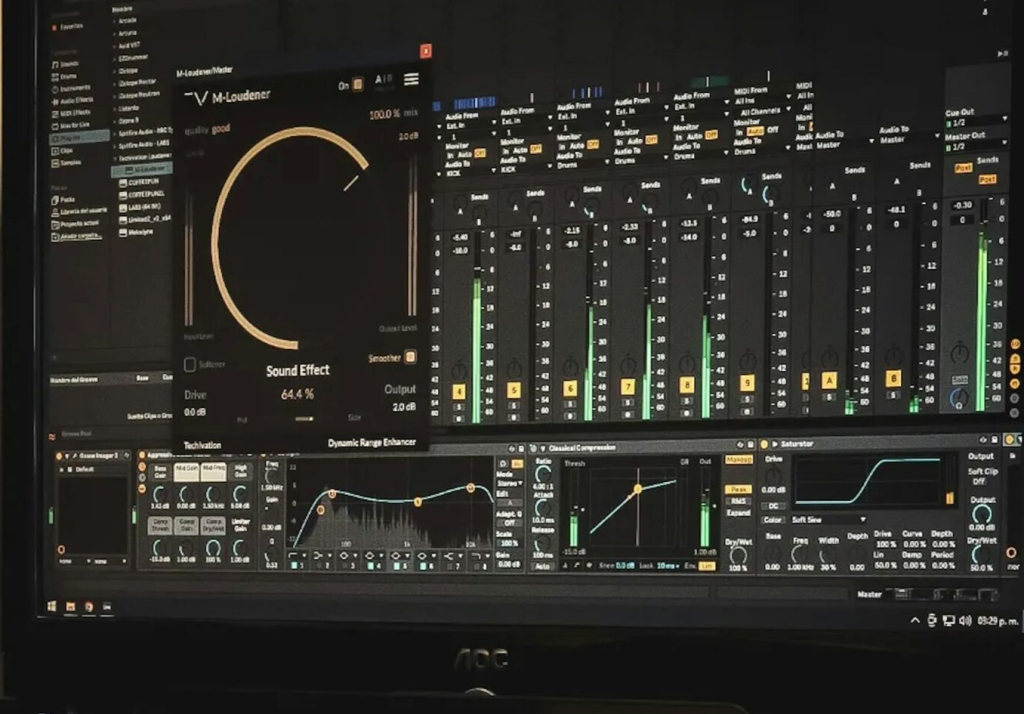
Task: Select the M-Loudener plug-in device icon
Action: (129, 169)
